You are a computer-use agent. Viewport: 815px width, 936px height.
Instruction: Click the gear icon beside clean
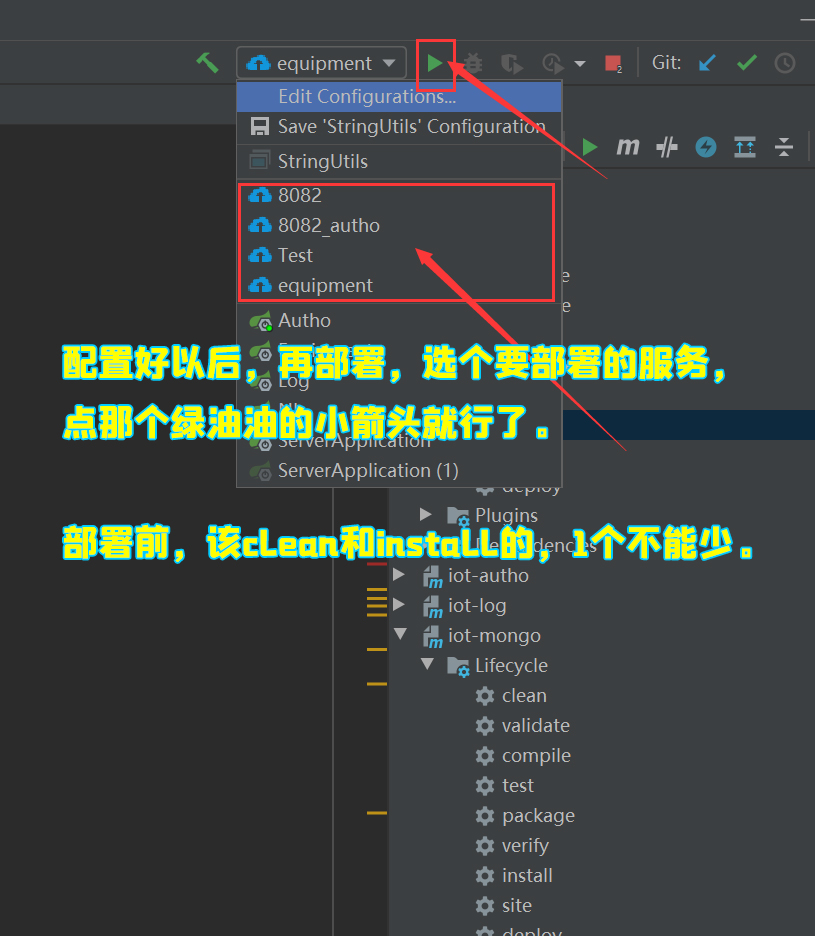[485, 696]
